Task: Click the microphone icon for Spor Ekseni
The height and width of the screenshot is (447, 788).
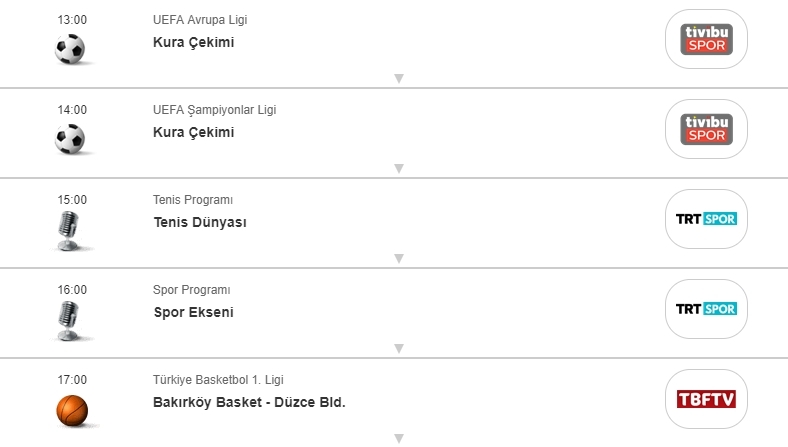Action: coord(68,321)
